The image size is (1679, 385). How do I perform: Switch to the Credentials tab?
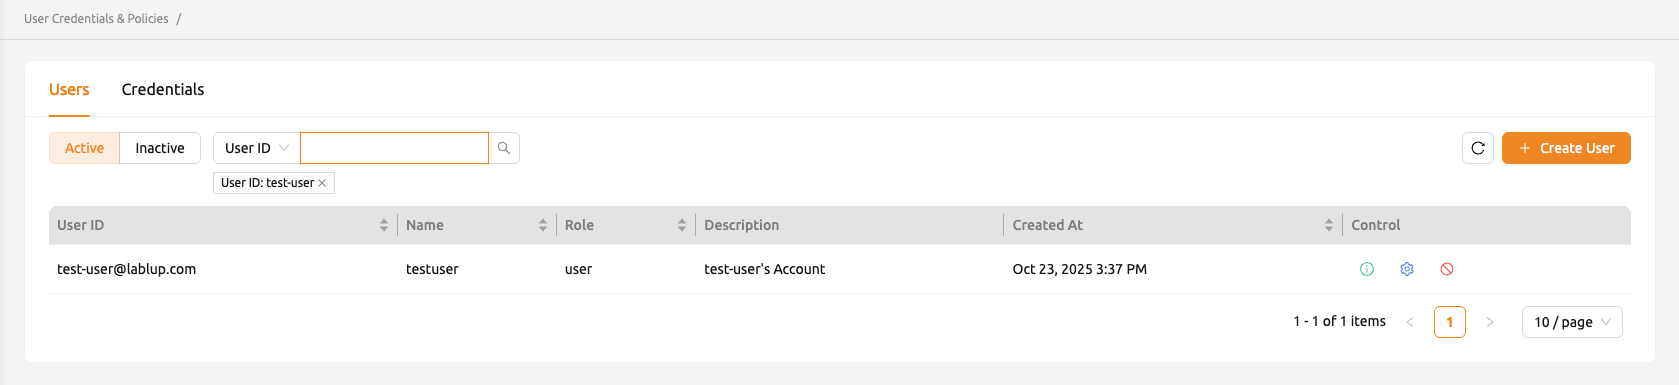pos(163,89)
